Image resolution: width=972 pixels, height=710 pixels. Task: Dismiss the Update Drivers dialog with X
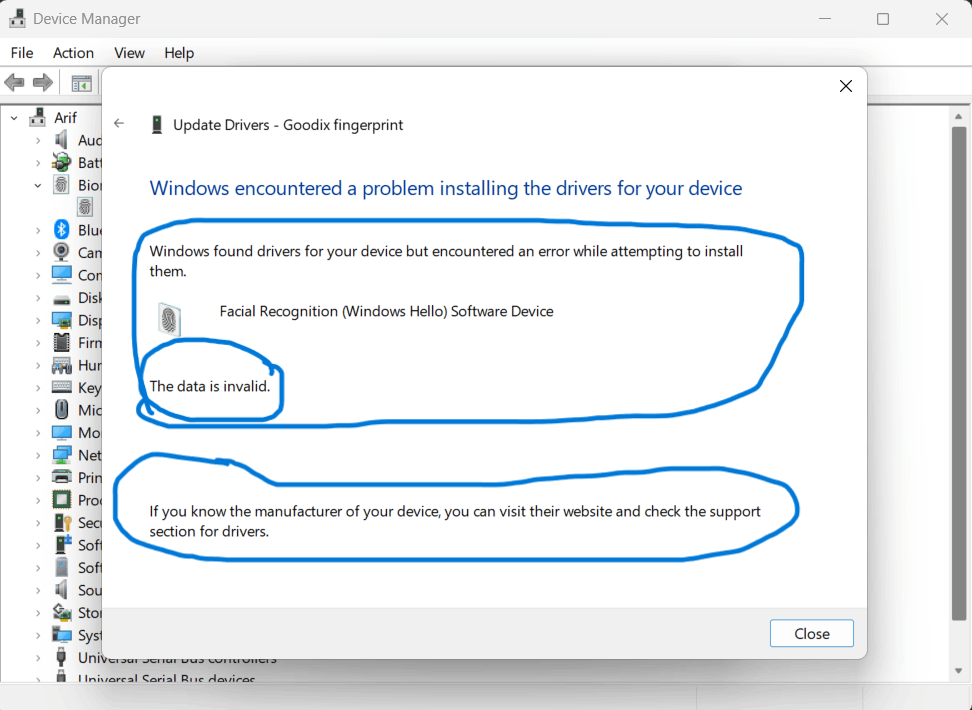point(846,86)
